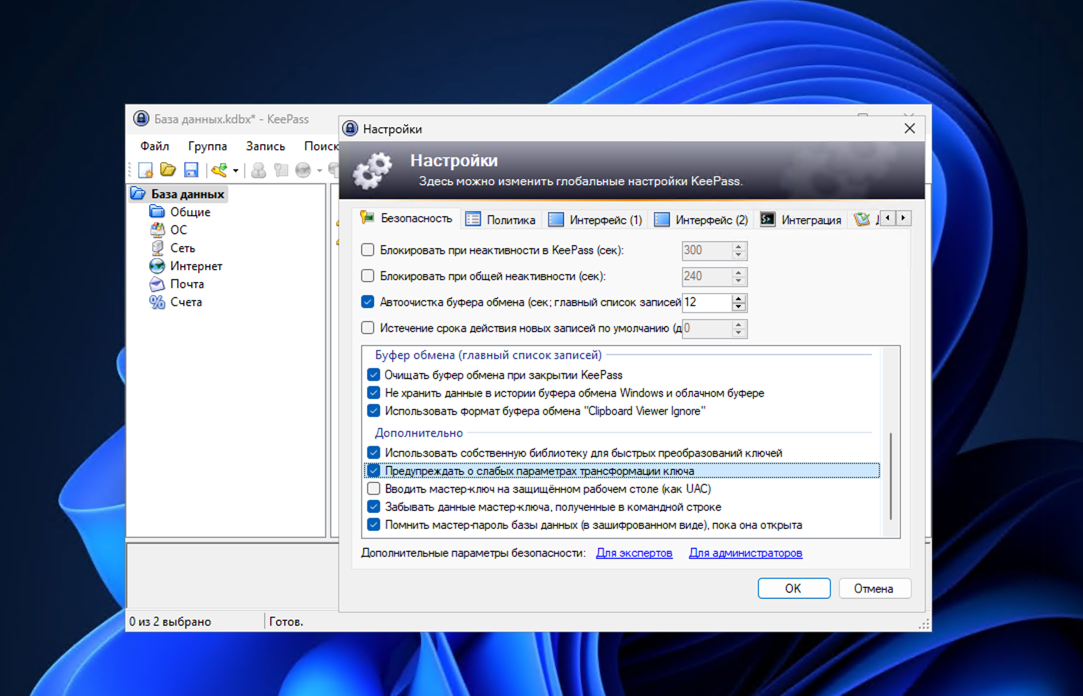Select the Интернет group globe icon
Viewport: 1083px width, 696px height.
[157, 266]
